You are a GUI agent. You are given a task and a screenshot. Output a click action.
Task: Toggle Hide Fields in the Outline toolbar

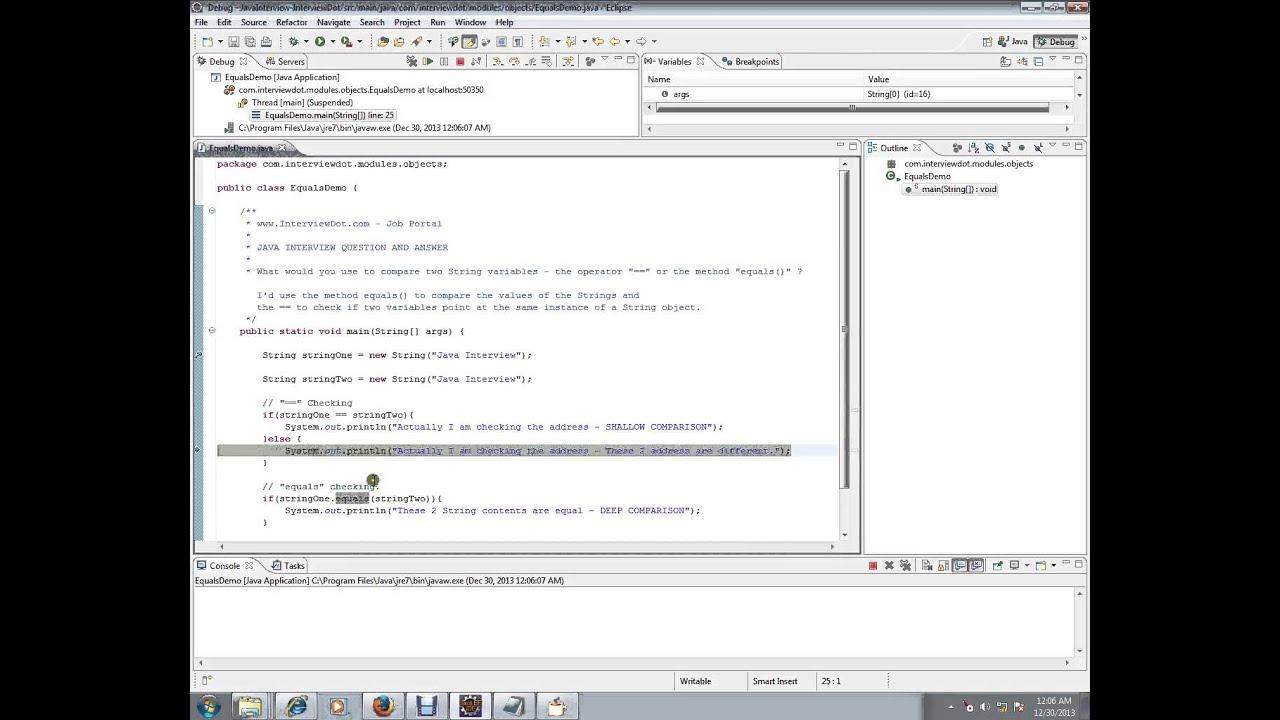coord(990,147)
